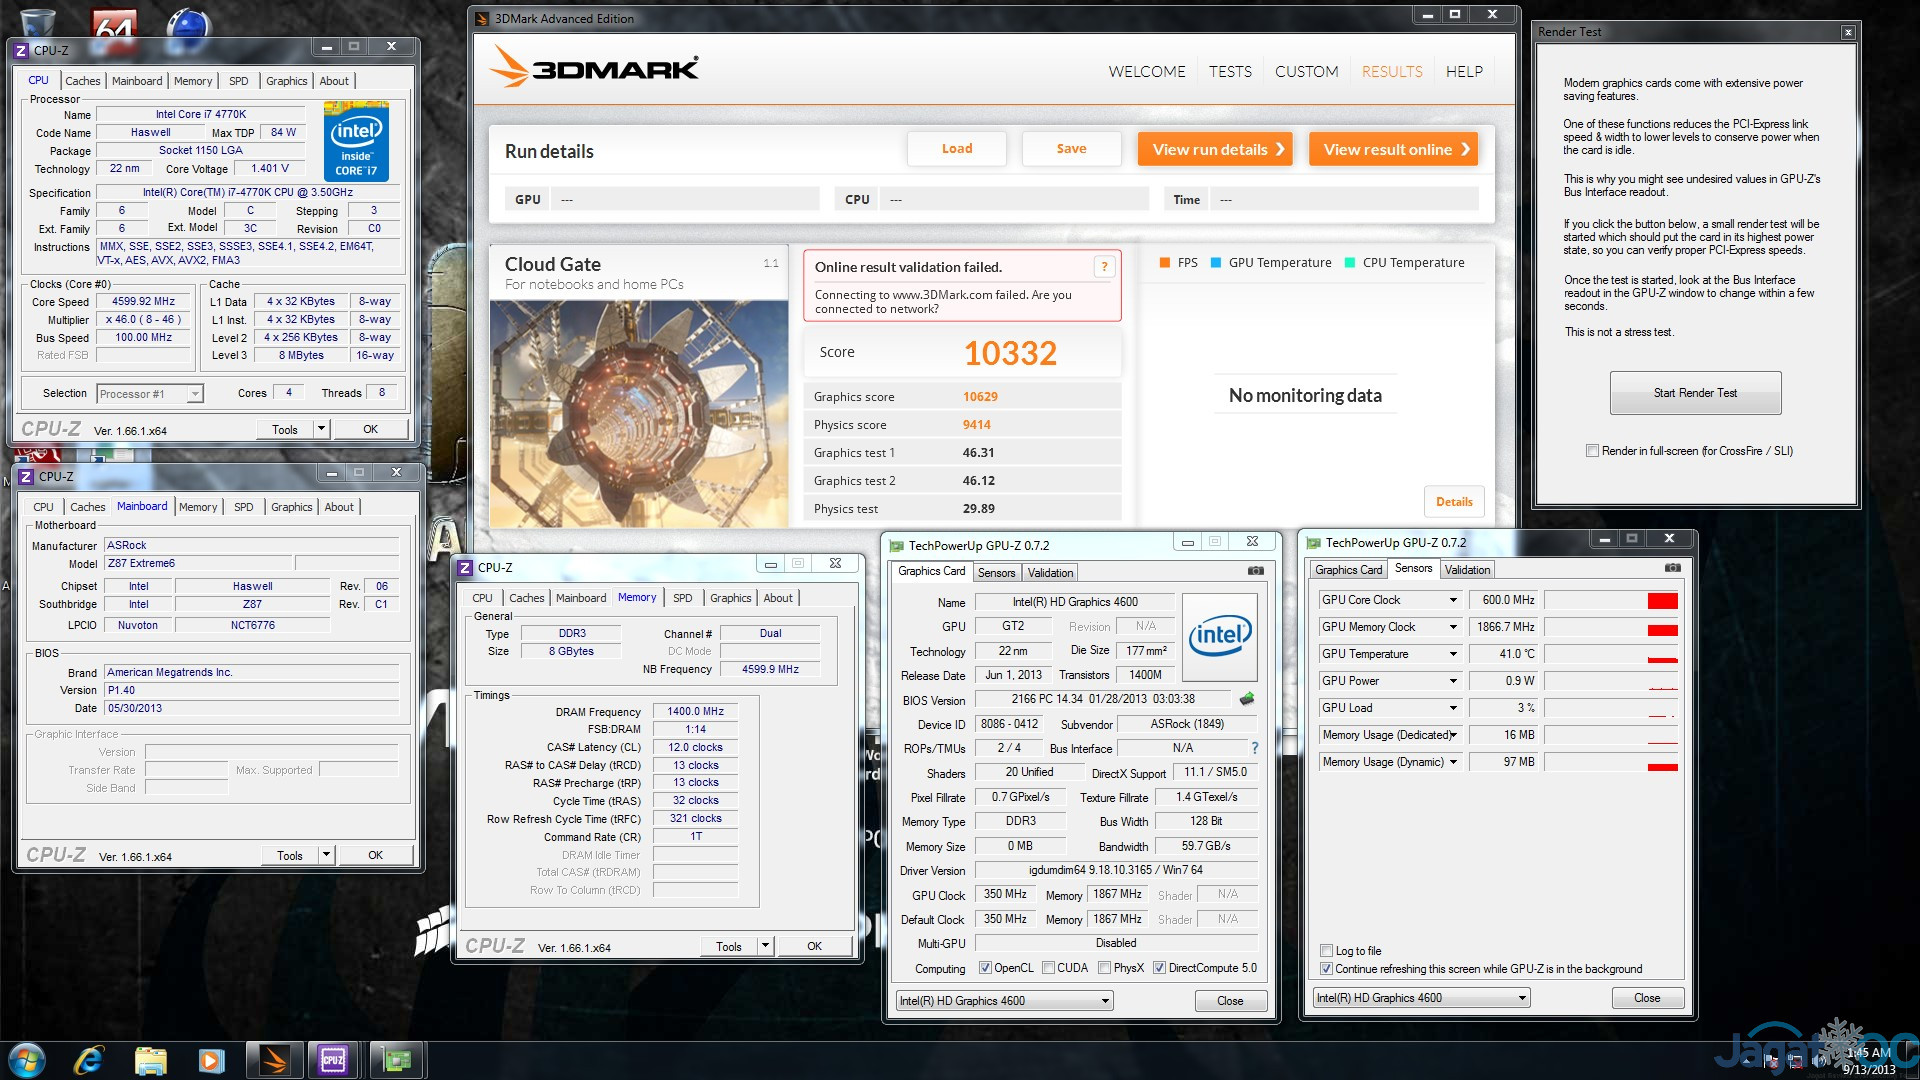
Task: Open the GPU Core Clock sensor dropdown
Action: point(1453,600)
